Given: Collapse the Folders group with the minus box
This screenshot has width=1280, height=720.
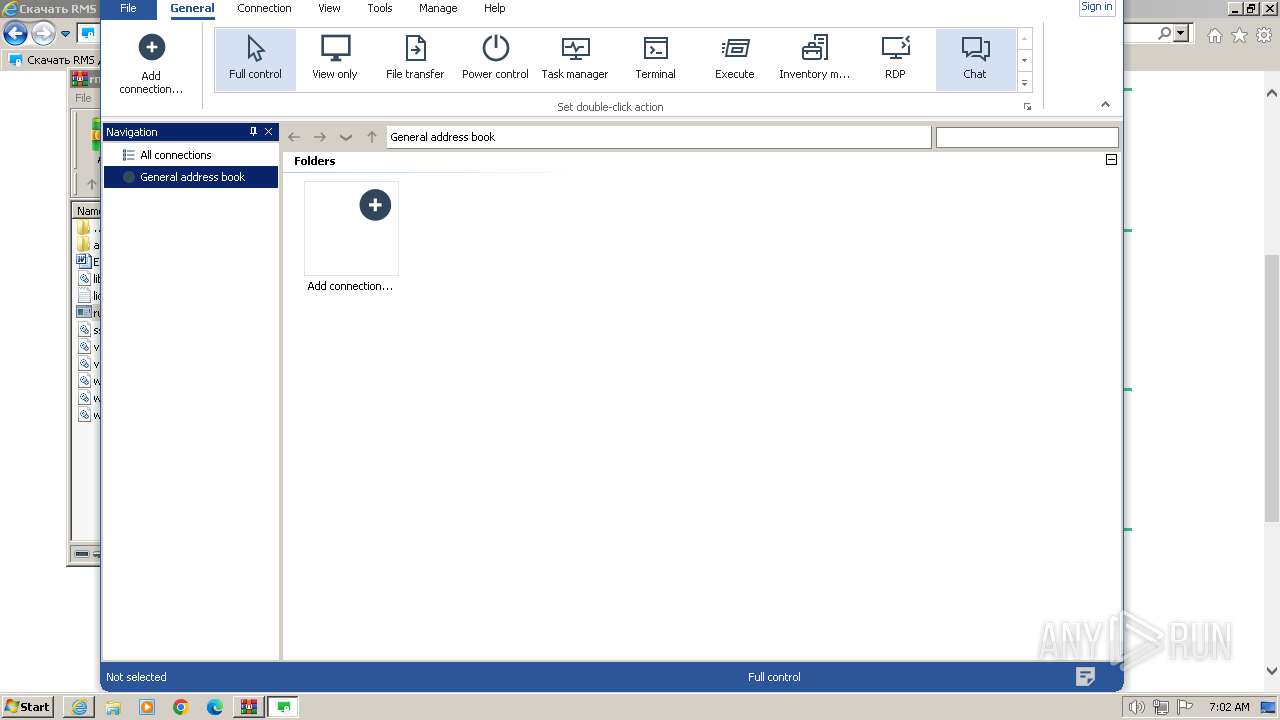Looking at the screenshot, I should 1111,160.
